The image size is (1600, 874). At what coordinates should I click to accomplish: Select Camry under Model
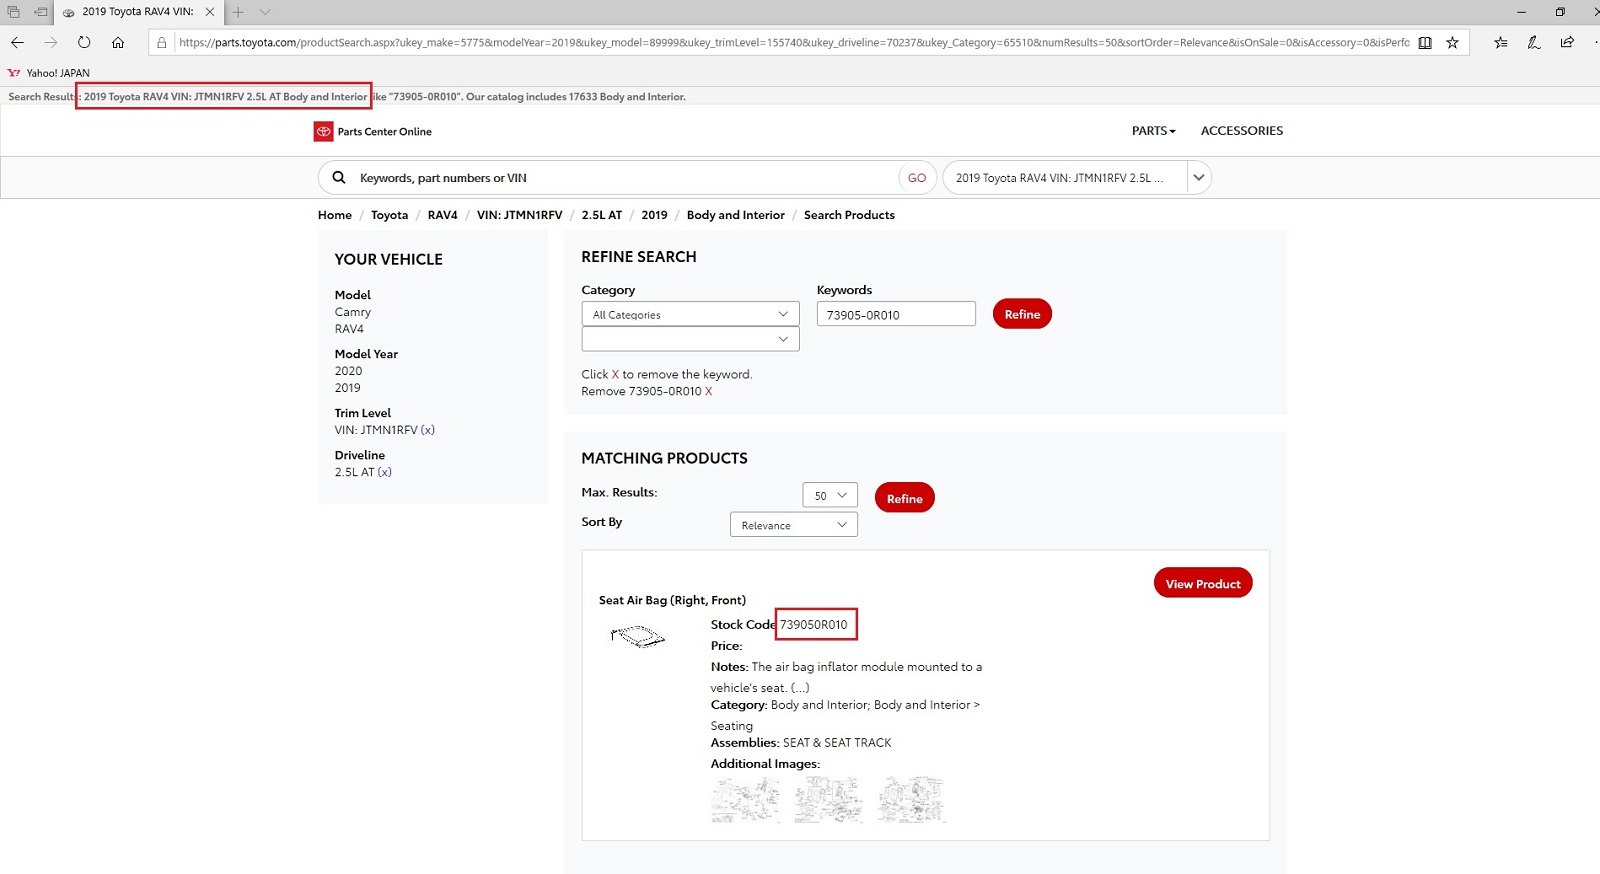pos(352,312)
